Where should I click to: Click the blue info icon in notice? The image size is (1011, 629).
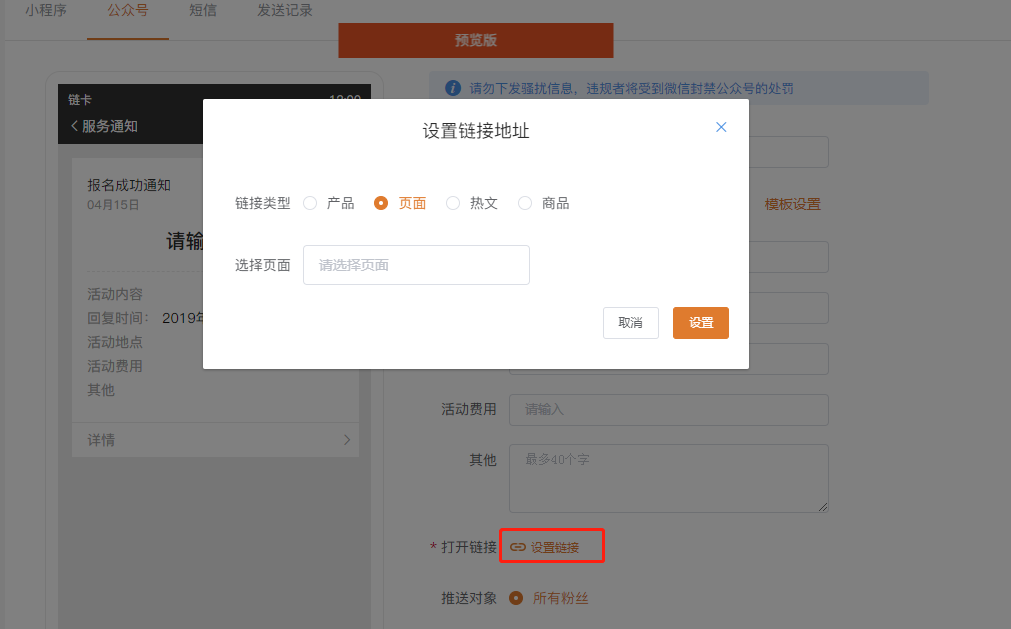pos(453,88)
